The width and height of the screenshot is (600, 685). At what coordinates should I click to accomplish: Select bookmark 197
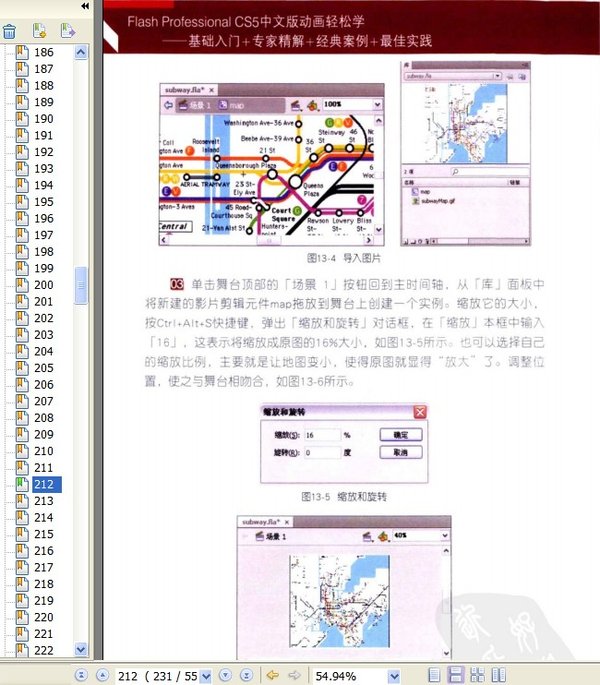point(44,235)
